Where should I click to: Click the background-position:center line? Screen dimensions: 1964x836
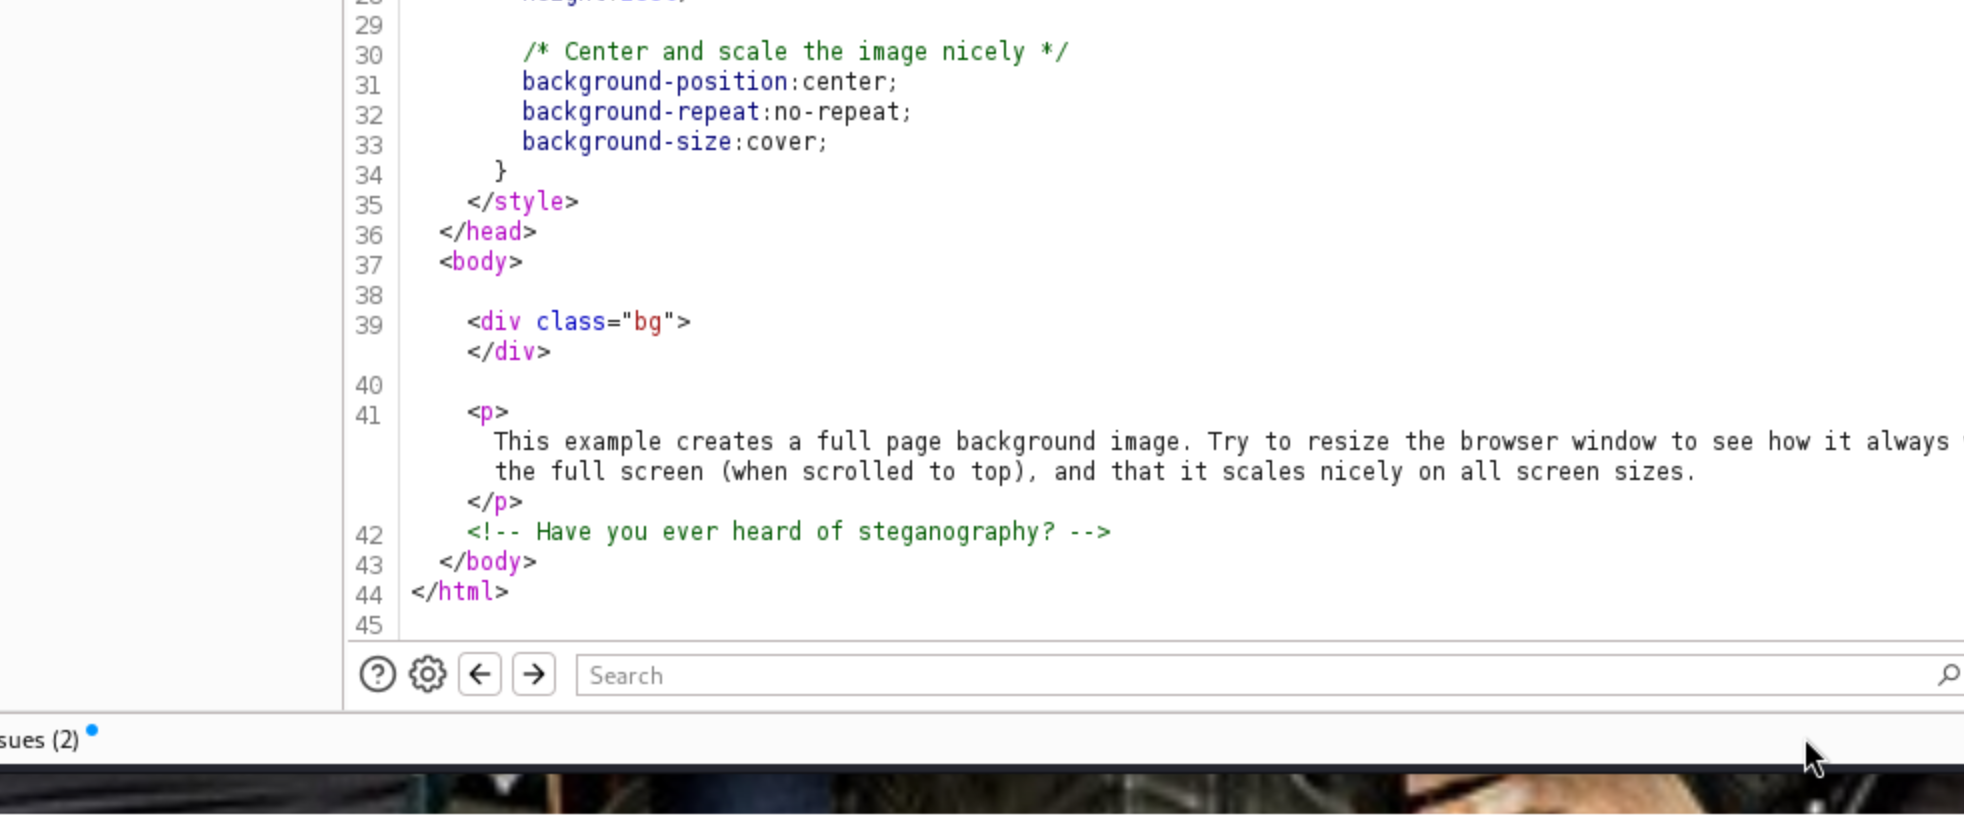coord(709,82)
